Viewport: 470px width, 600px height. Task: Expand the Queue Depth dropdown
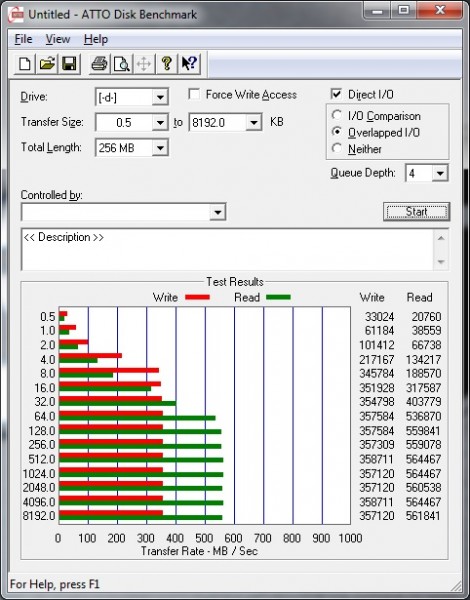440,173
